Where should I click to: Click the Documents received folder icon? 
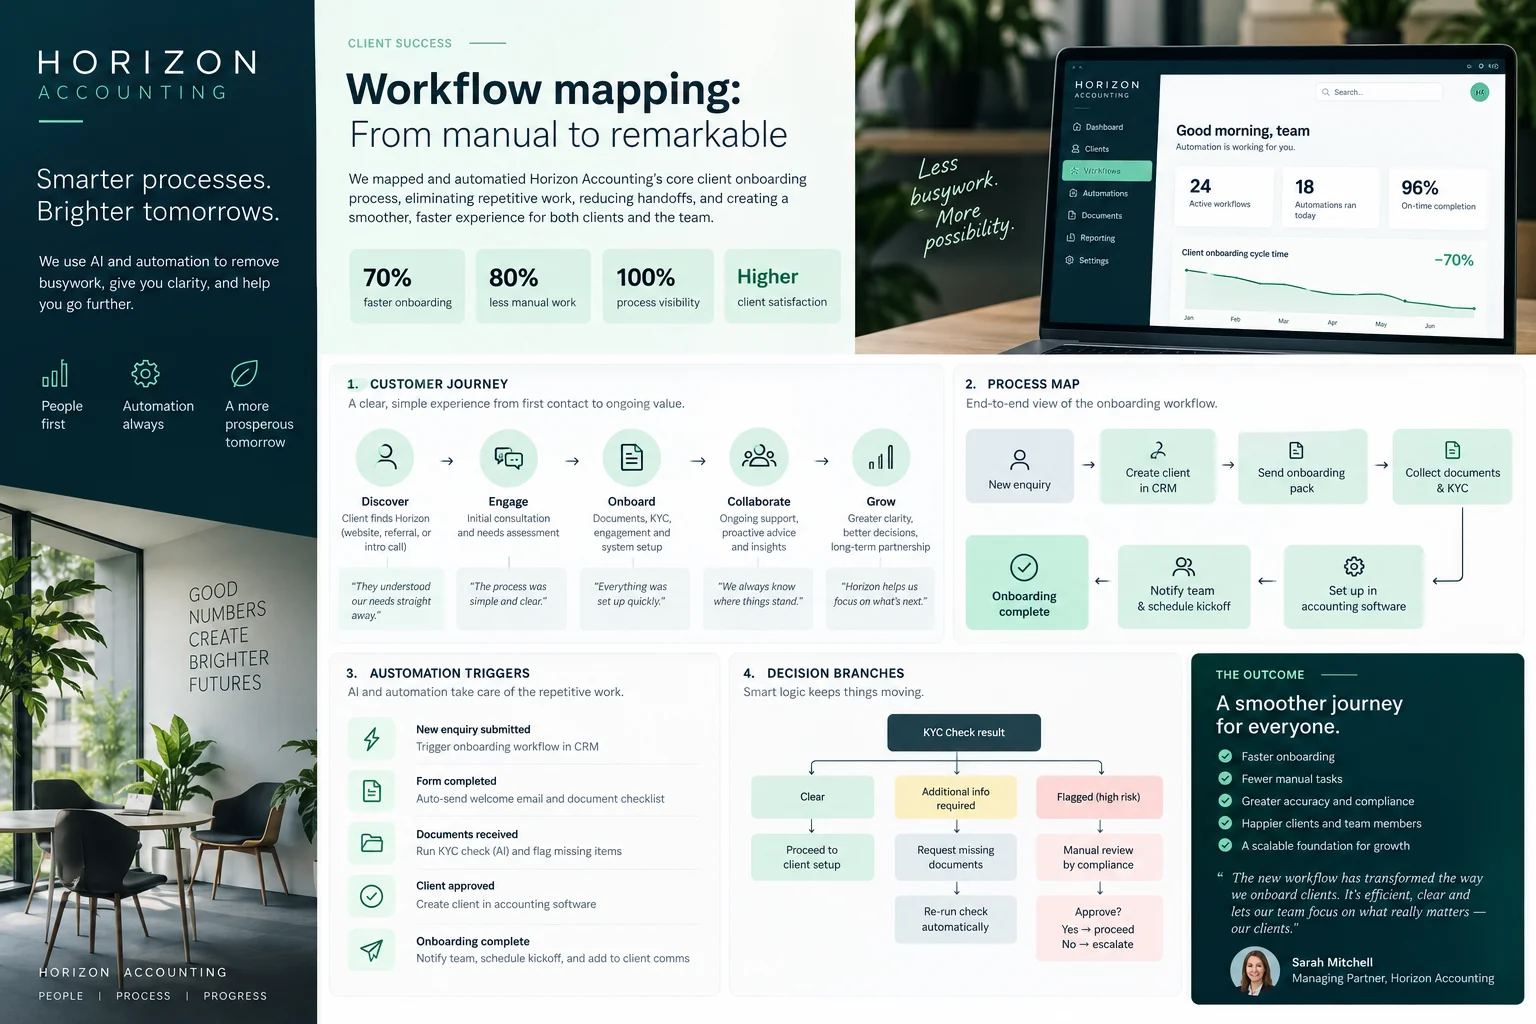(371, 843)
